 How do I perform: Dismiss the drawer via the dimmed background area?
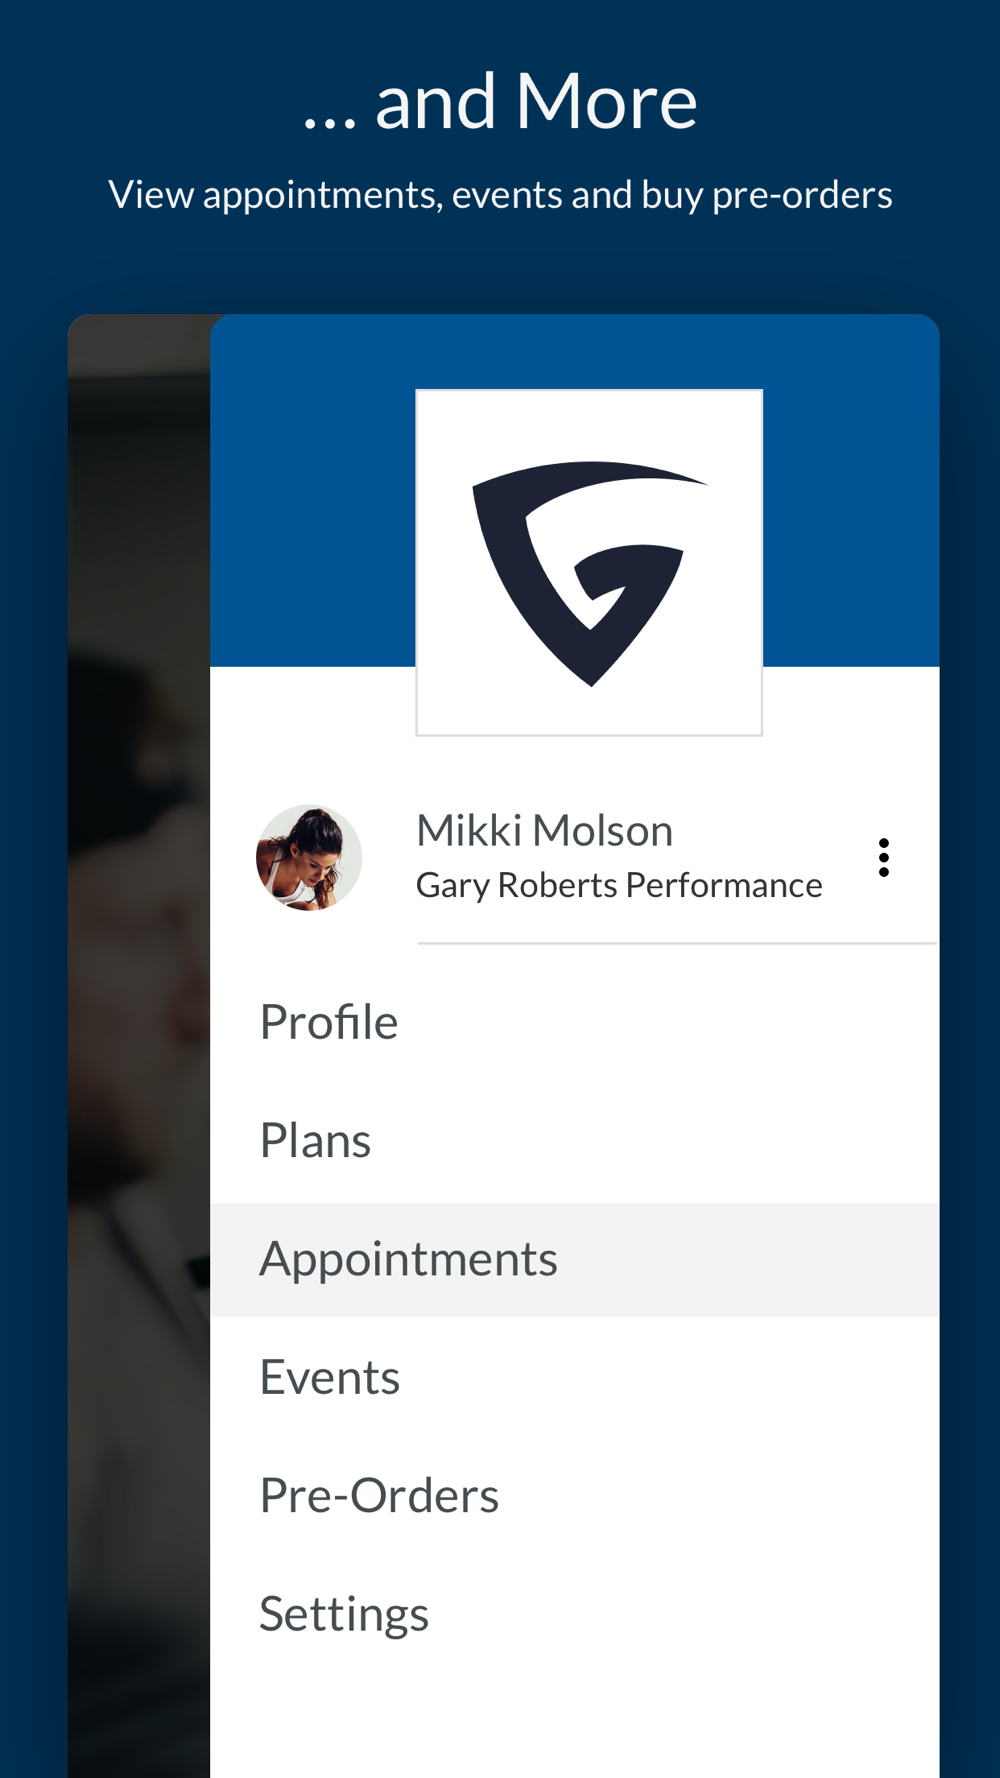[139, 1046]
